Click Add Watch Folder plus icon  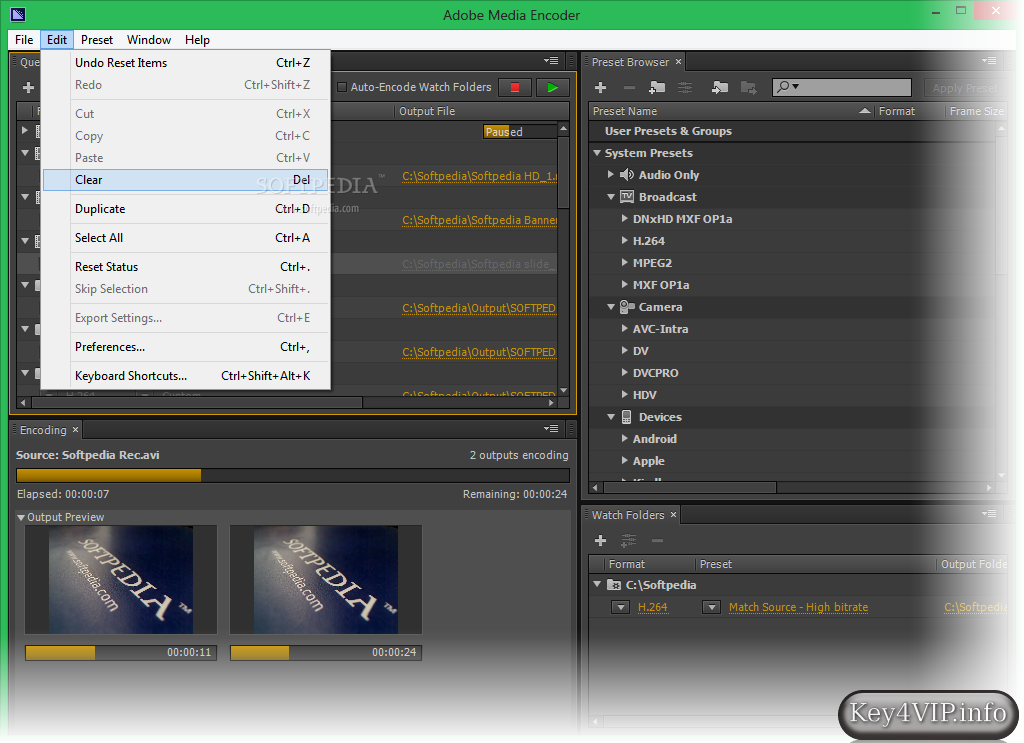601,541
